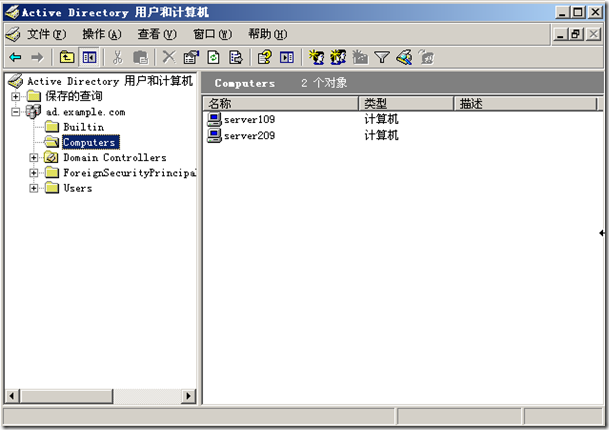The width and height of the screenshot is (609, 430).
Task: Click the server109 computer icon
Action: point(214,119)
